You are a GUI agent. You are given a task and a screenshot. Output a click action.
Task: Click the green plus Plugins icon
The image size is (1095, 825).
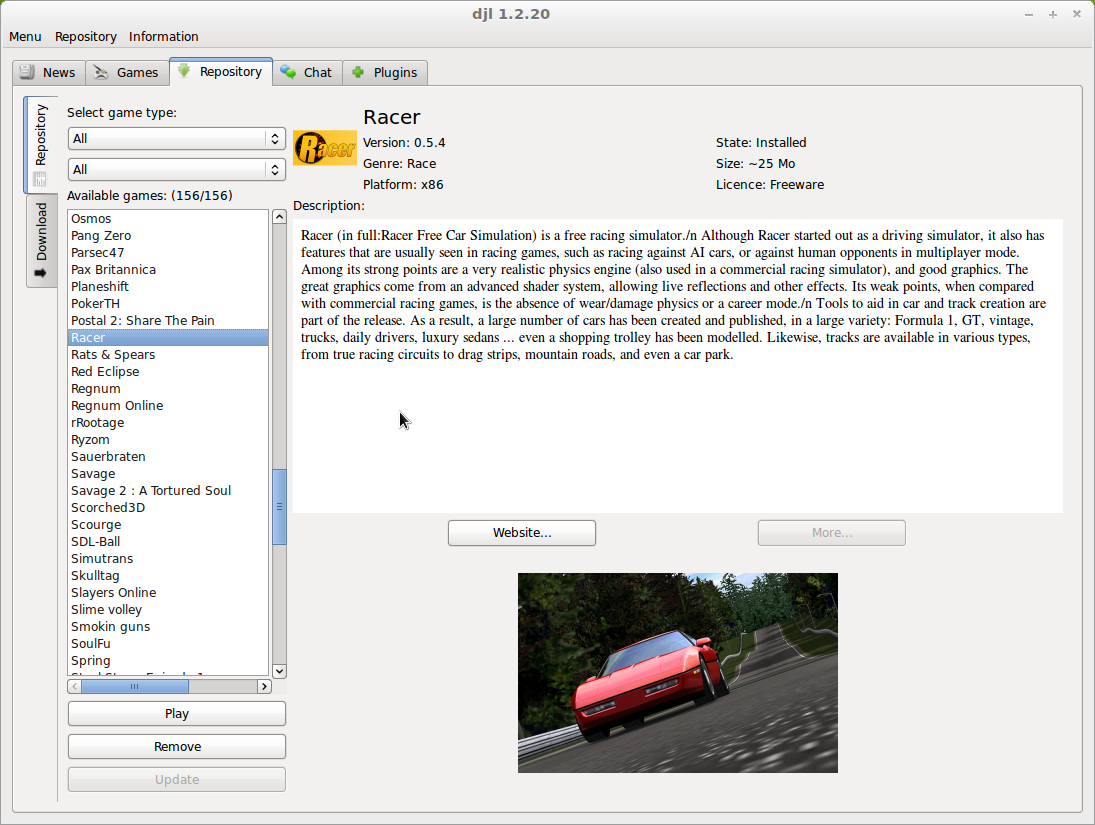point(356,72)
